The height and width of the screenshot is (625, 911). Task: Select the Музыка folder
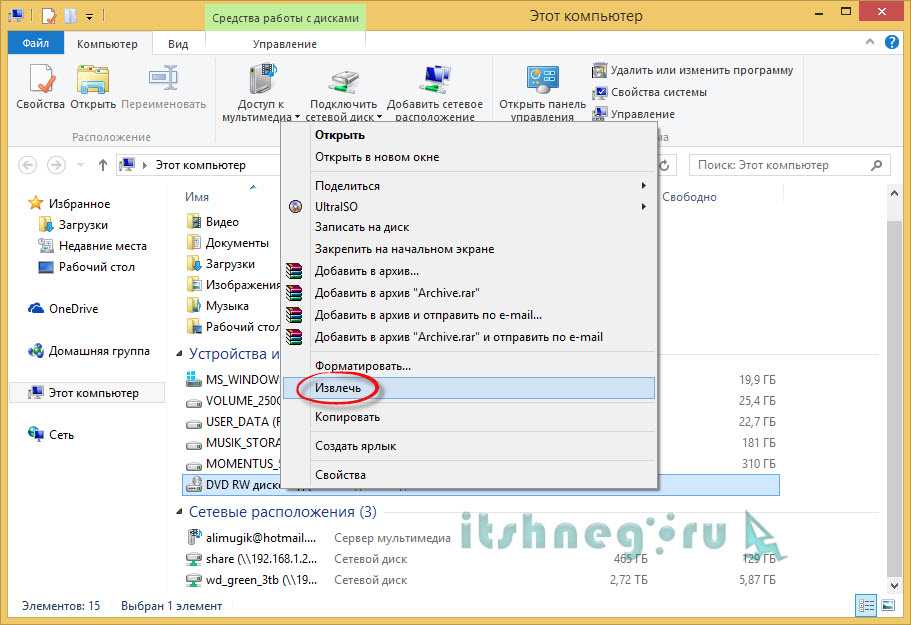tap(218, 306)
